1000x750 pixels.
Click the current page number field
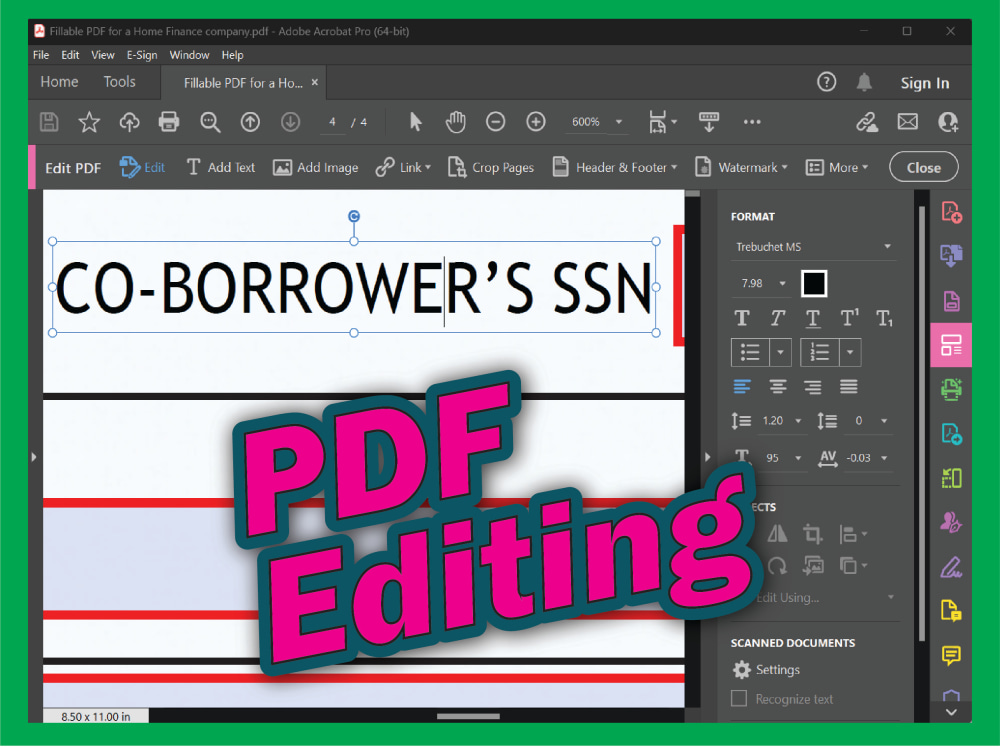click(332, 122)
